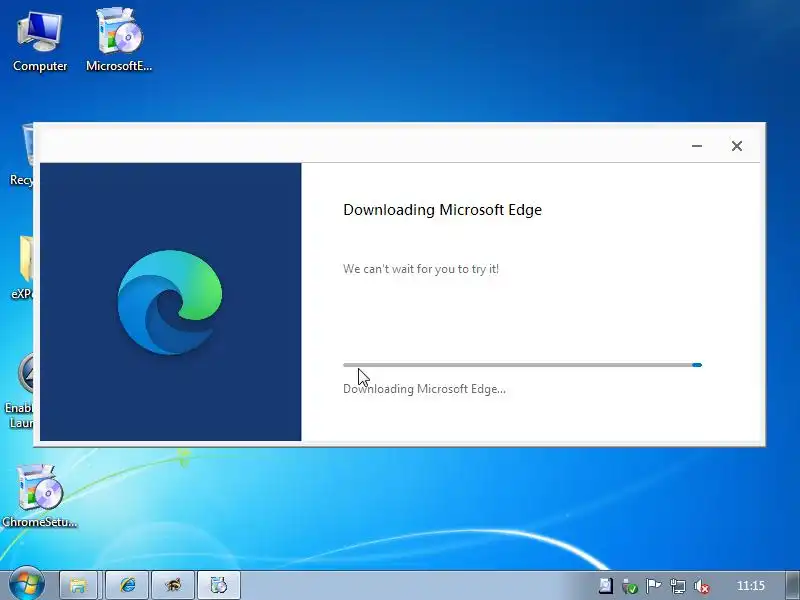Open the 11:15 taskbar clock
800x600 pixels.
click(751, 586)
